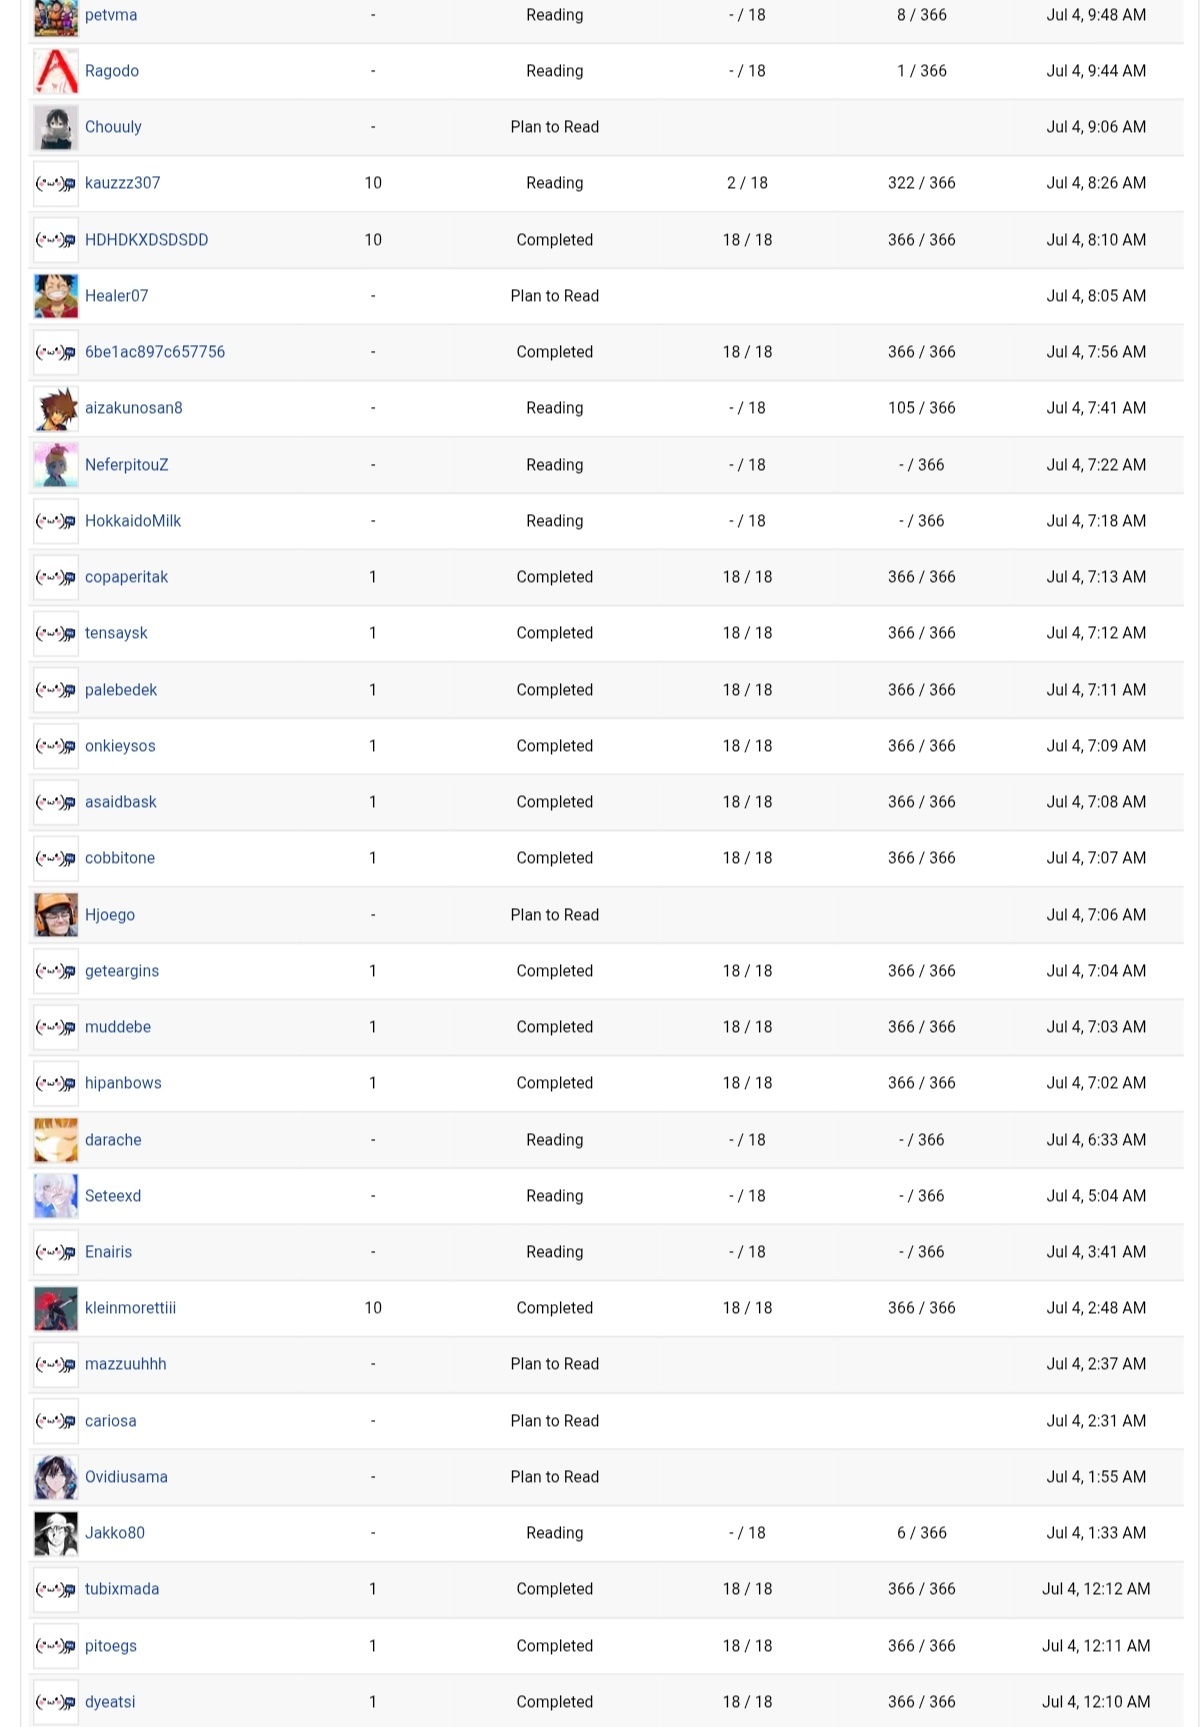Click kleinmorettiii's red avatar image
The width and height of the screenshot is (1200, 1727).
(56, 1308)
